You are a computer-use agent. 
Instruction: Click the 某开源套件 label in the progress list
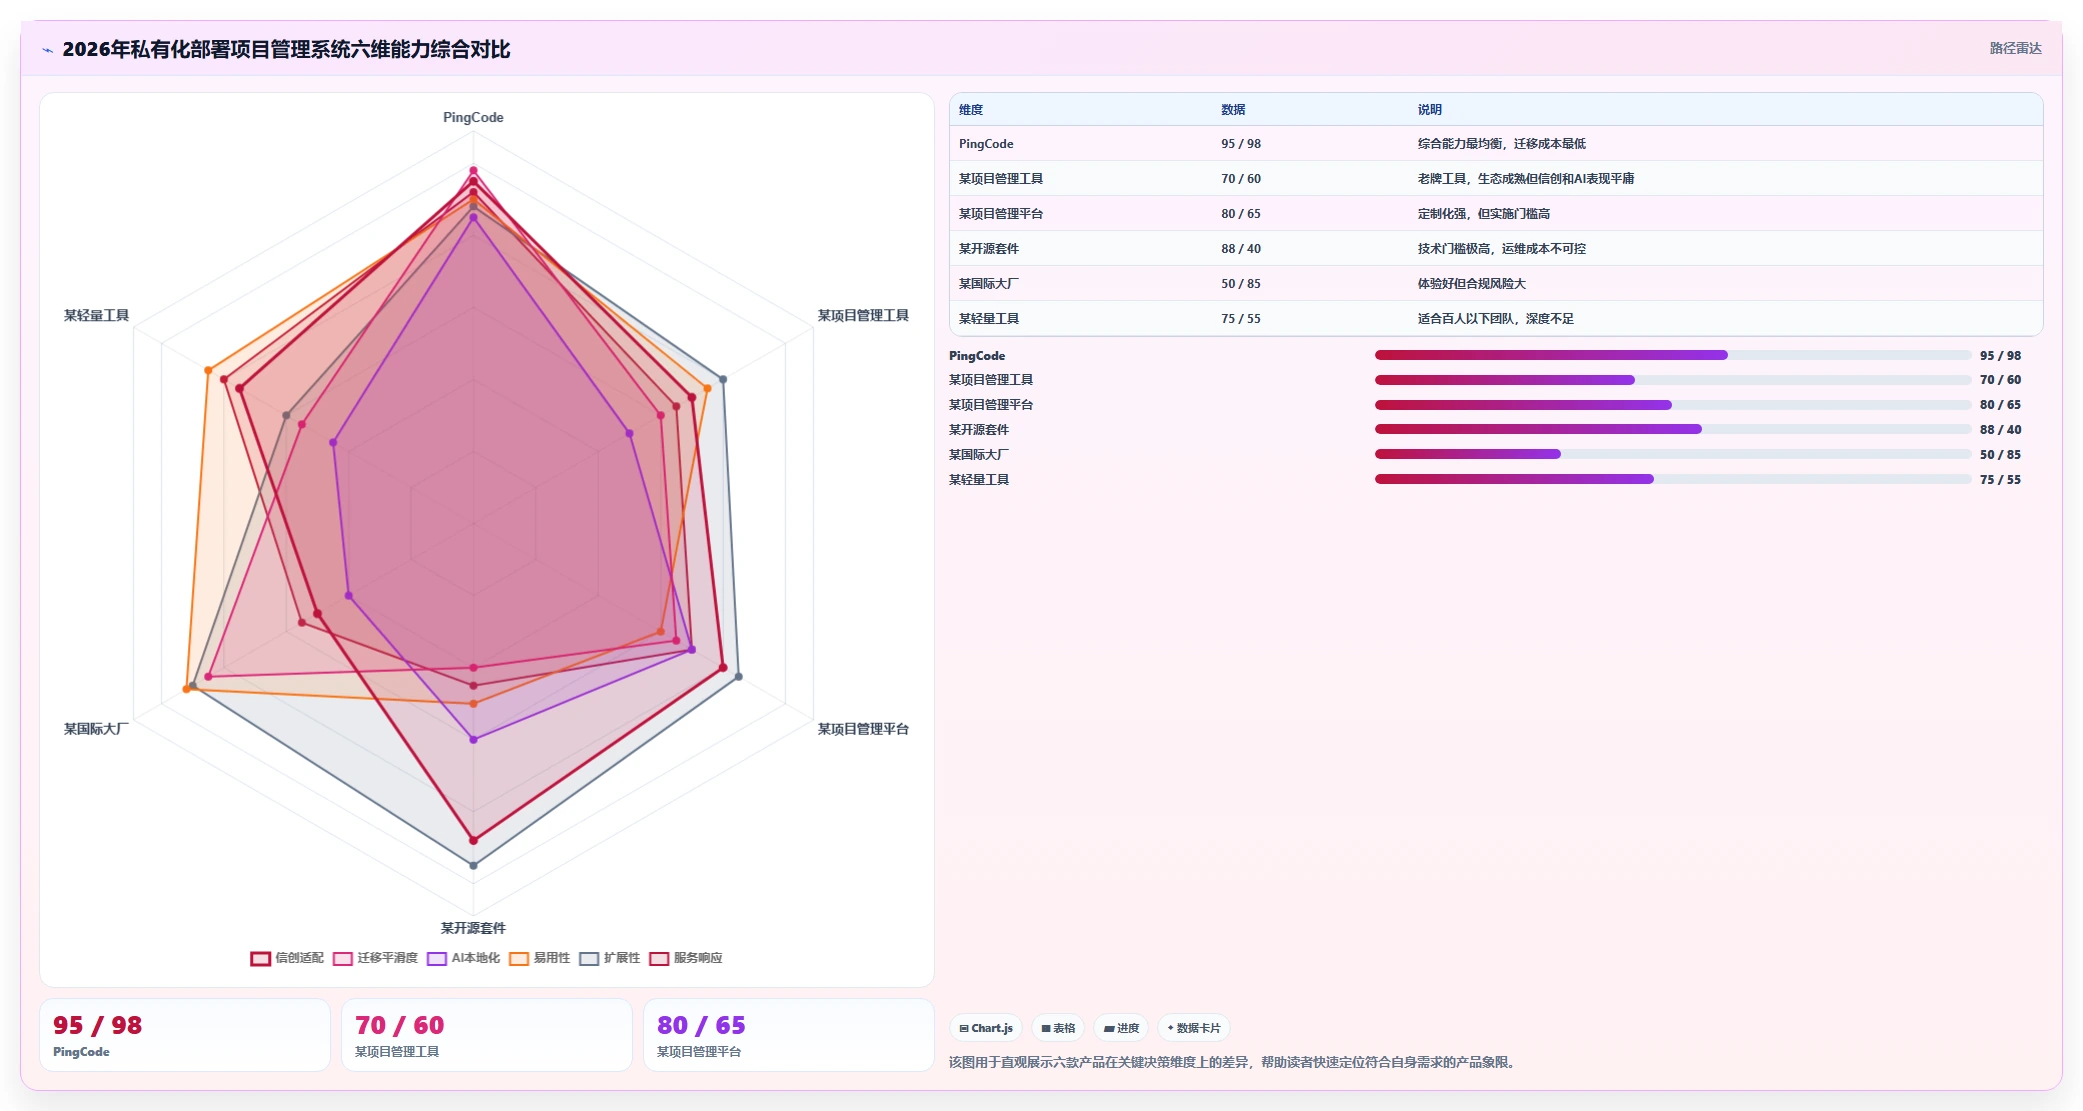[x=979, y=430]
